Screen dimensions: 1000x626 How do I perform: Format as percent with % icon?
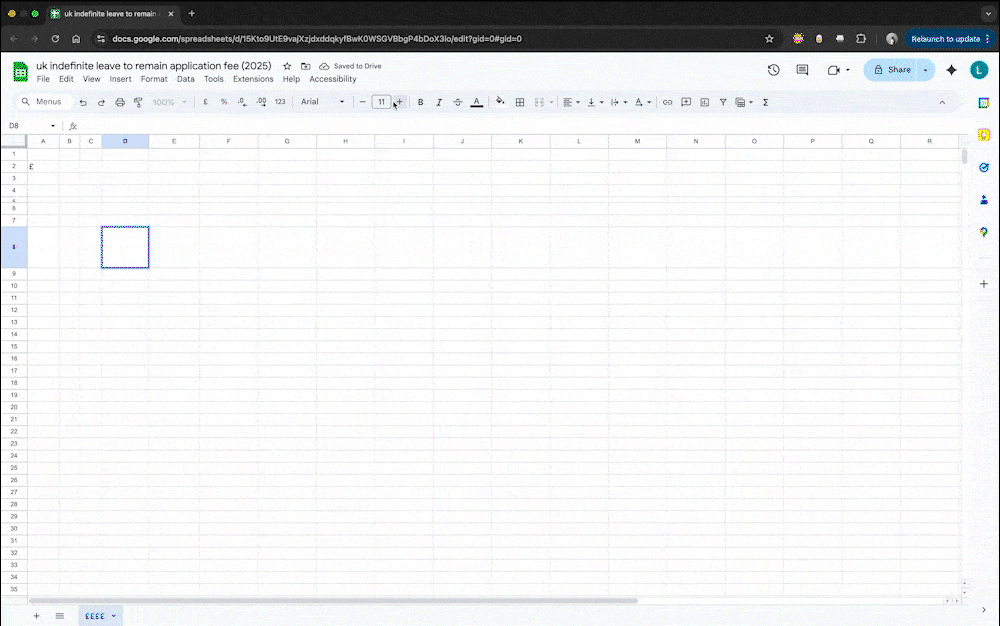pos(224,102)
